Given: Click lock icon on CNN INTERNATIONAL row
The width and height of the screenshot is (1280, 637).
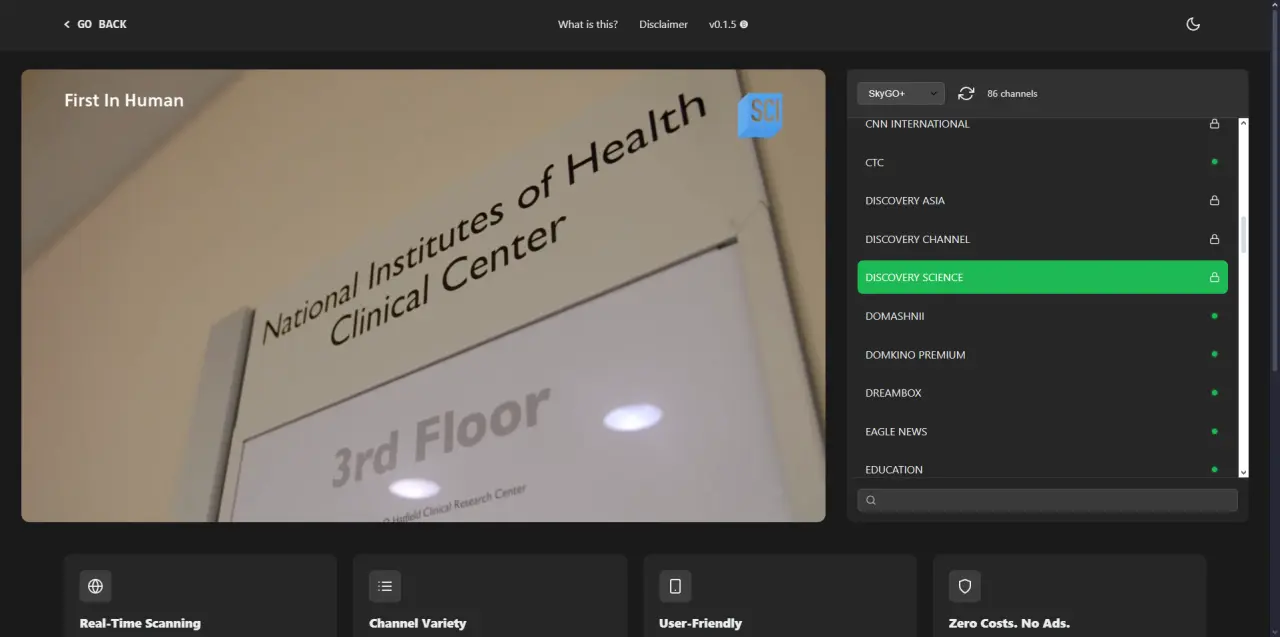Looking at the screenshot, I should (1214, 124).
